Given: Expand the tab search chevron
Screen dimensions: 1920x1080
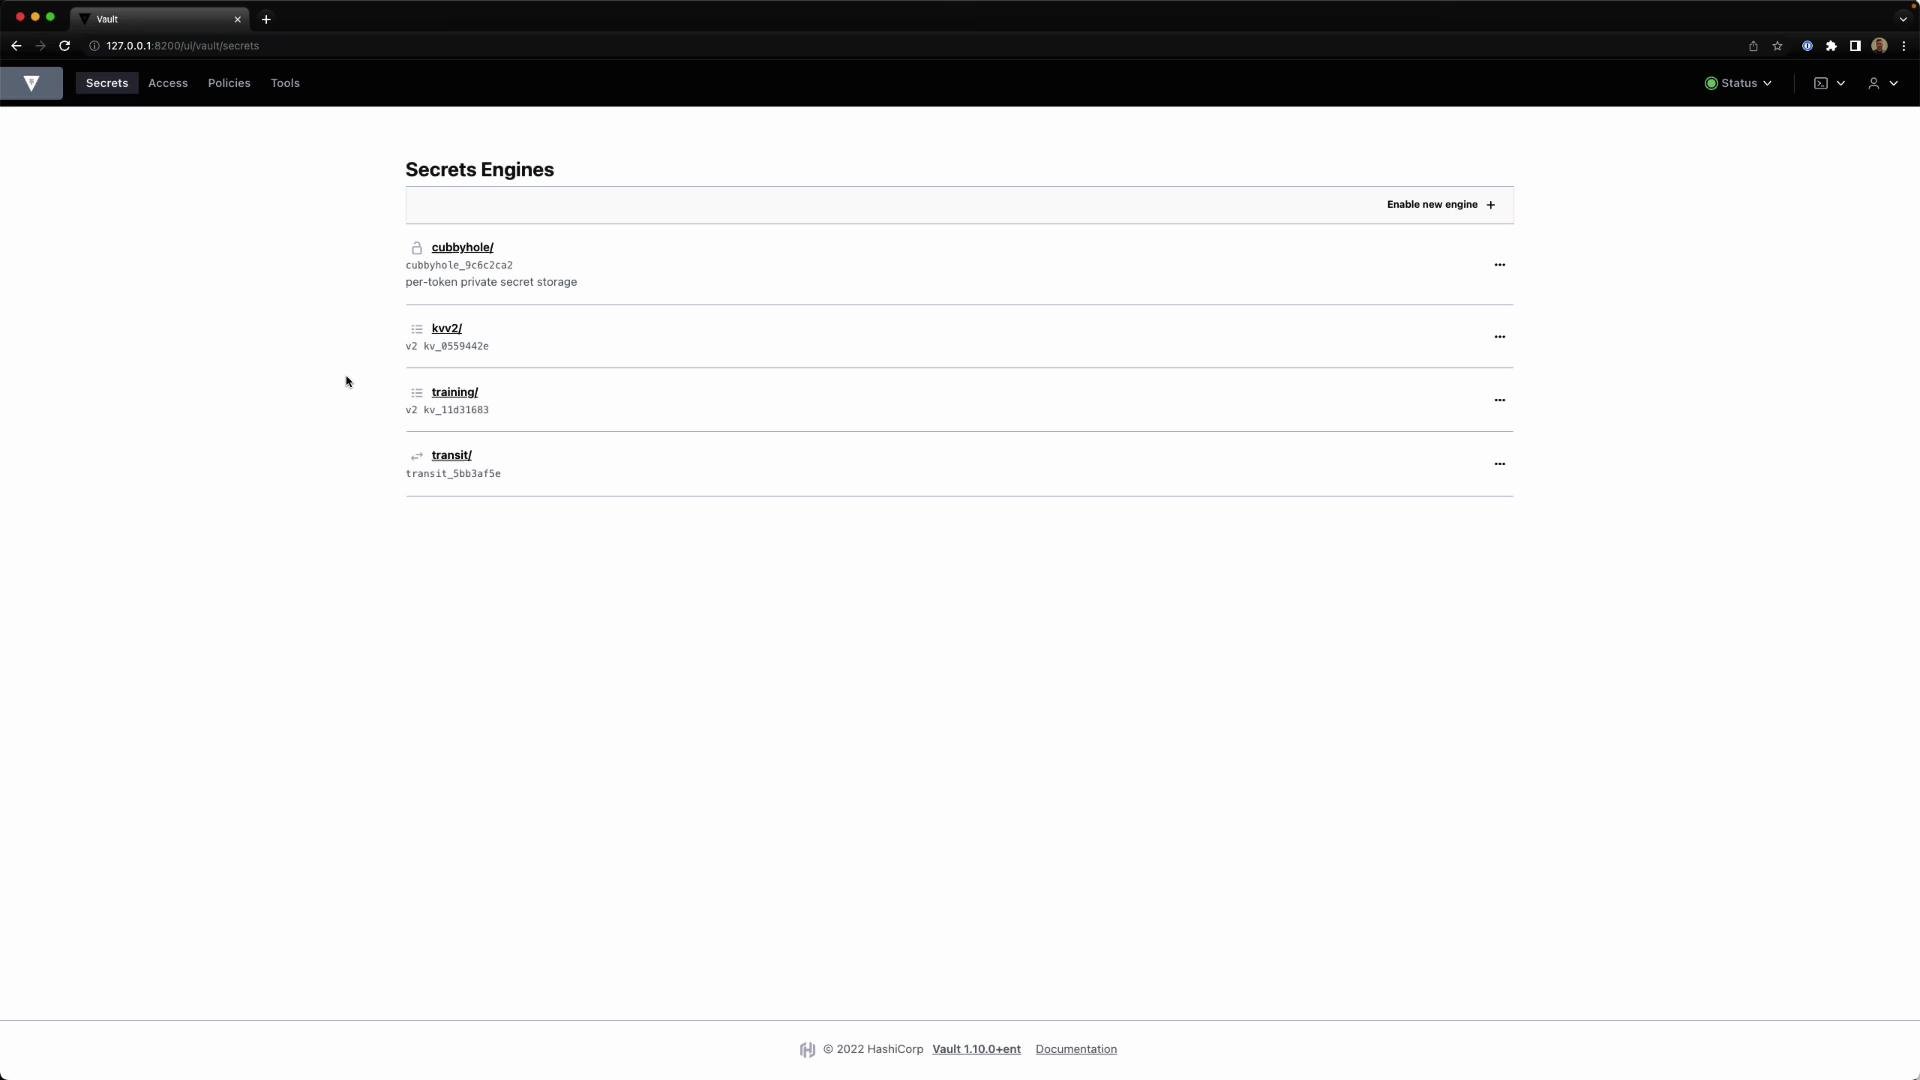Looking at the screenshot, I should pos(1903,19).
